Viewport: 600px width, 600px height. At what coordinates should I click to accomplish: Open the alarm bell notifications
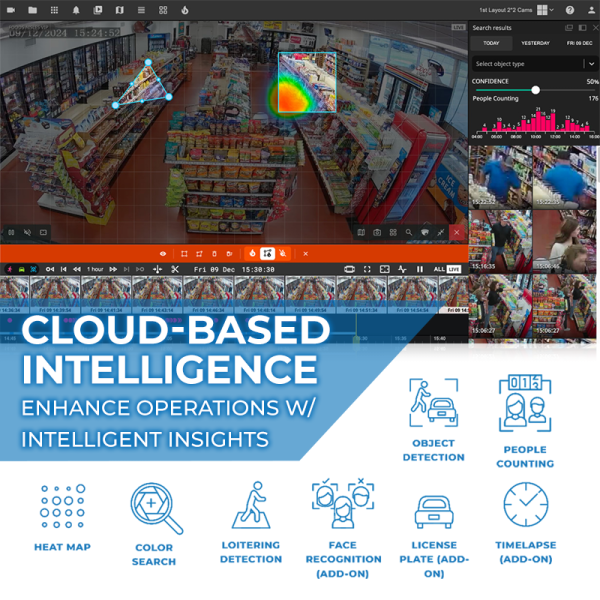tap(76, 9)
